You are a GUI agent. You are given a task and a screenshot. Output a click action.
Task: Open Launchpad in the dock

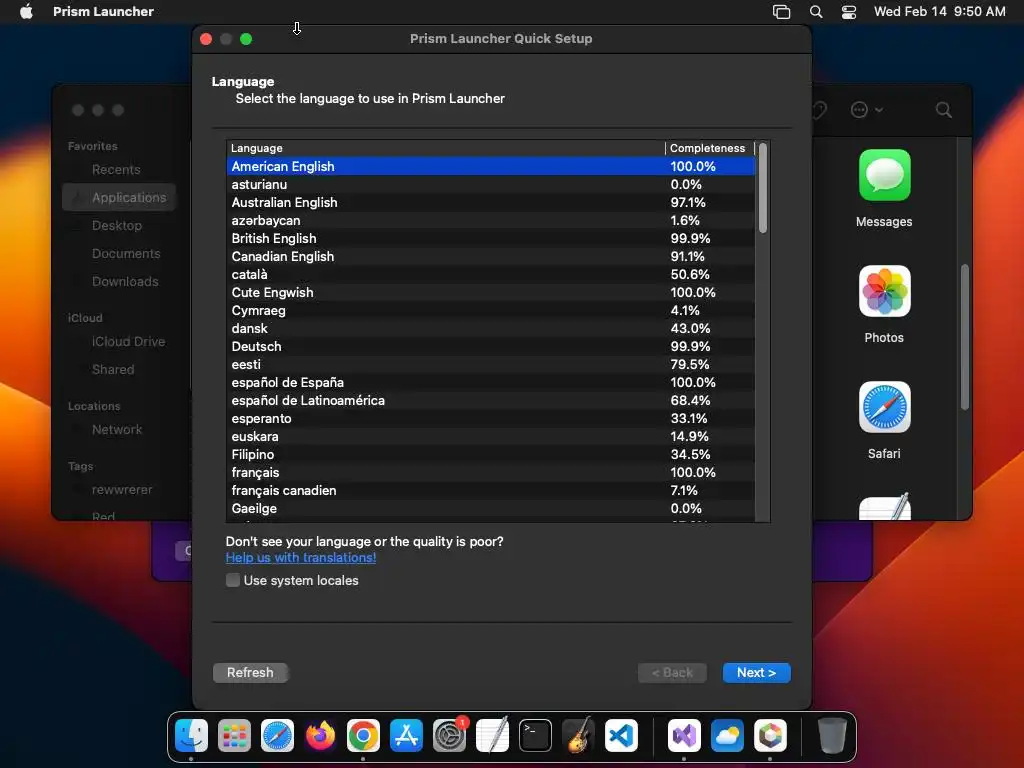pos(234,735)
